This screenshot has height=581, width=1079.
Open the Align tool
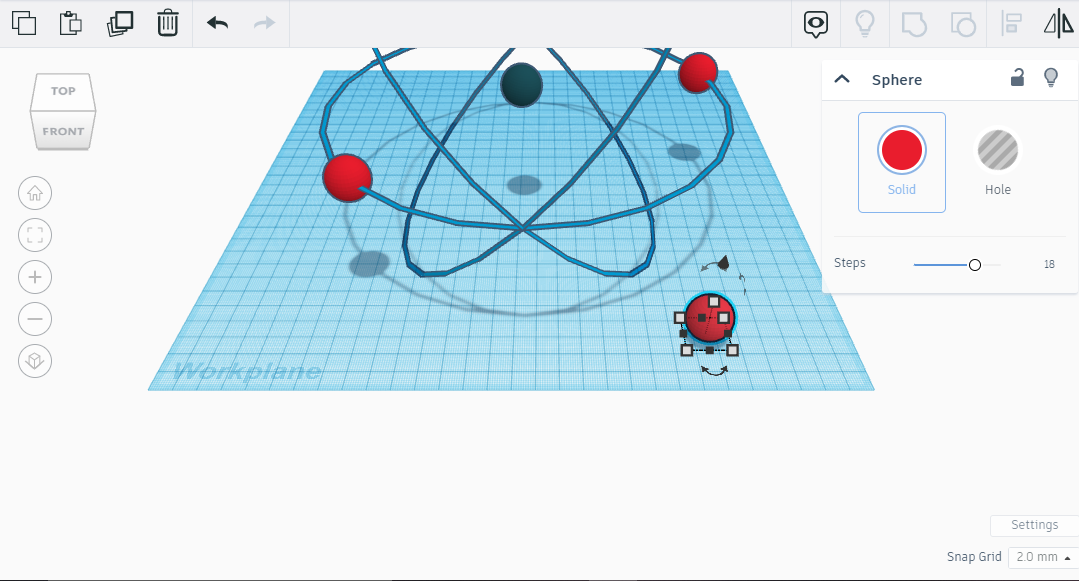coord(1011,22)
